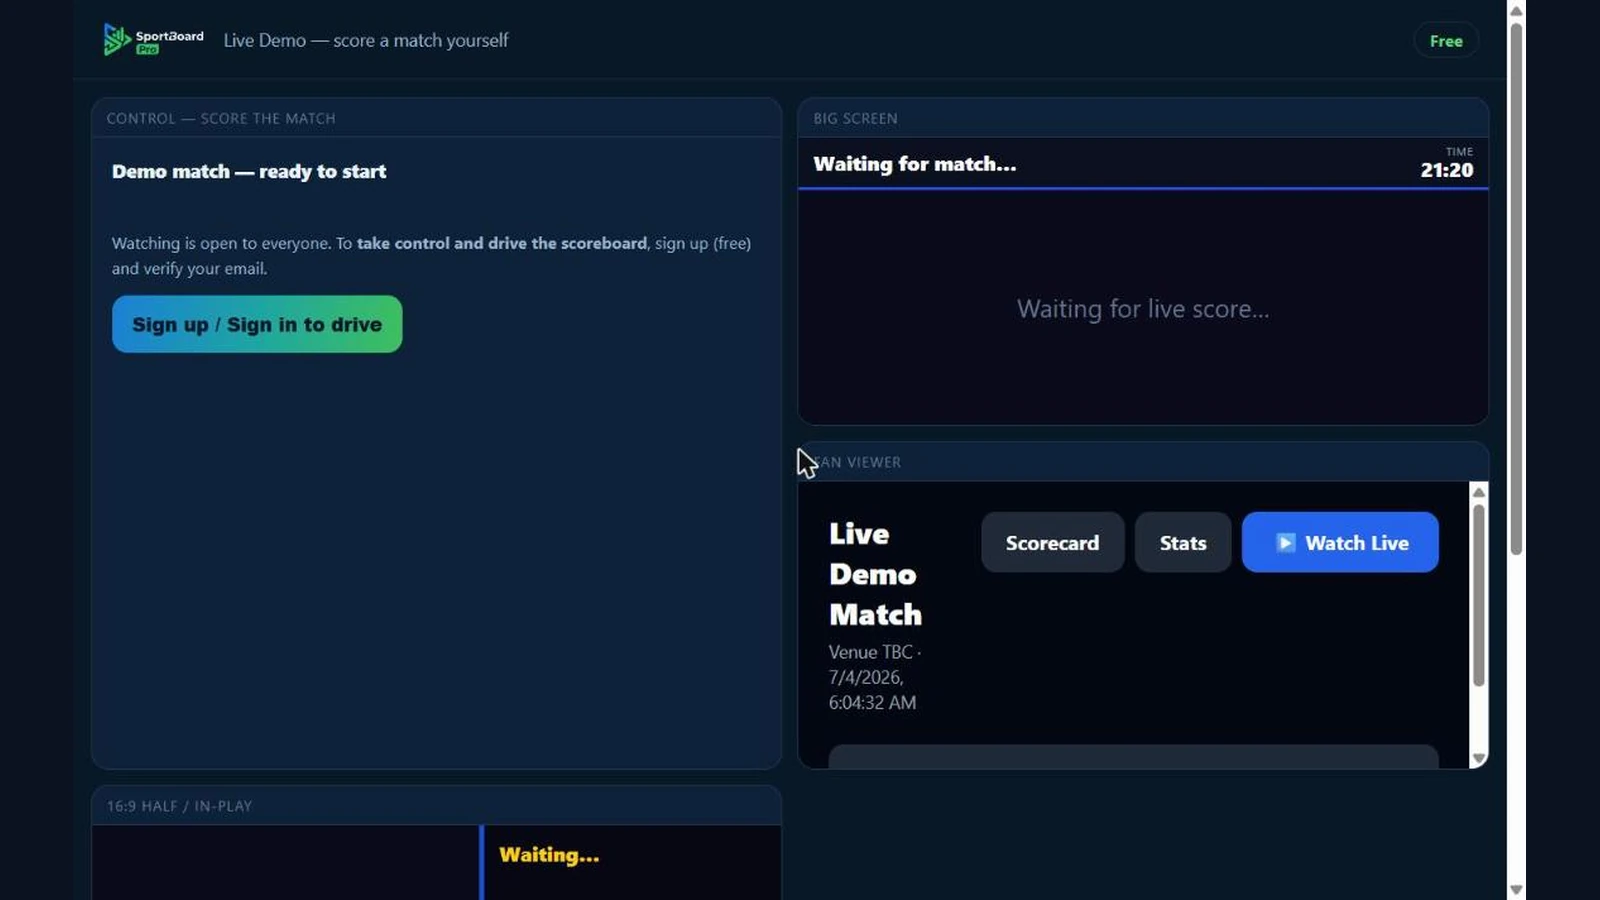Click the 'Live Demo Match' title

point(875,574)
